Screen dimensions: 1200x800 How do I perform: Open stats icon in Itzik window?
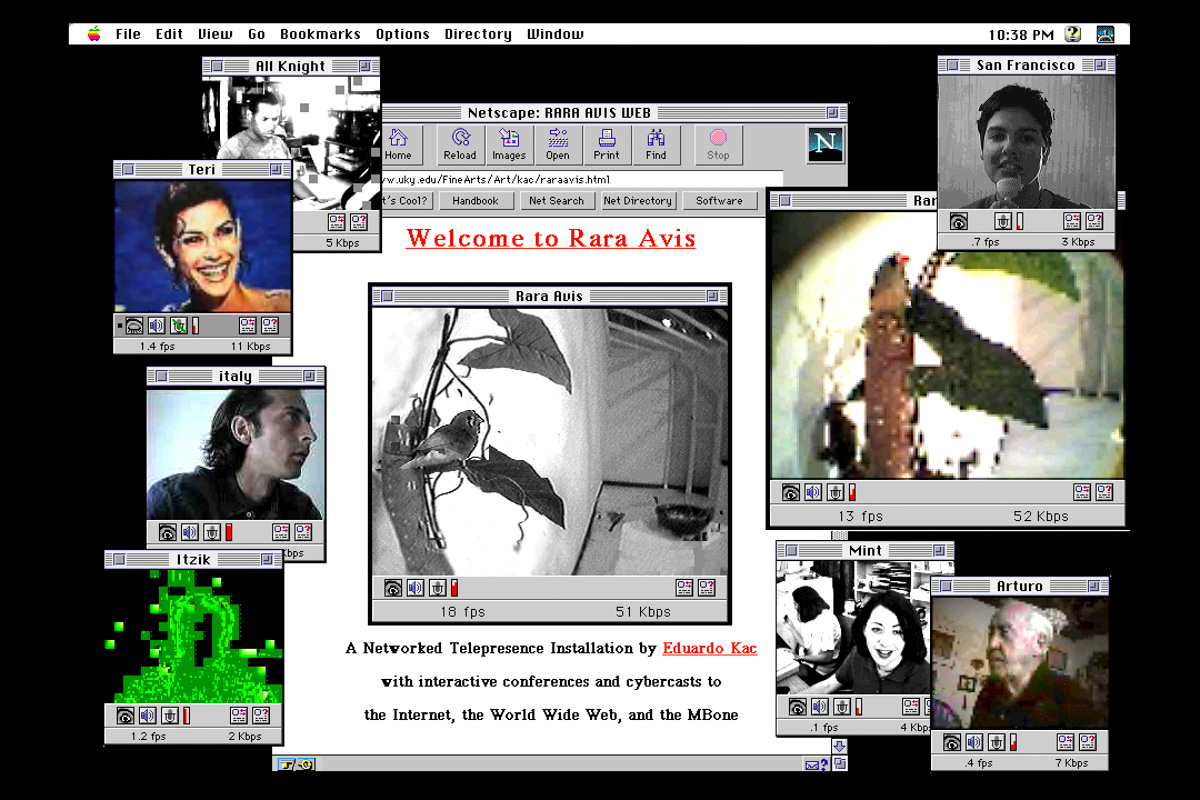pyautogui.click(x=239, y=716)
